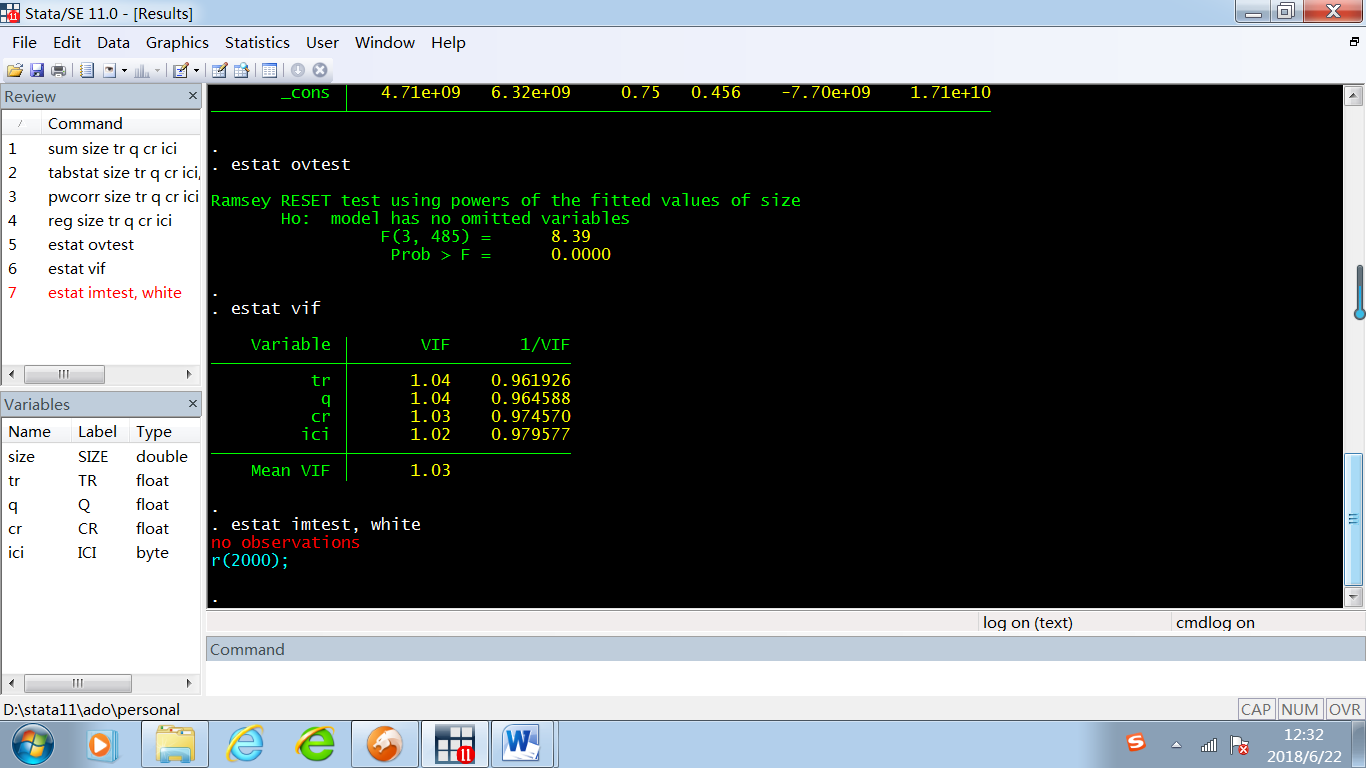Click the Results window scroll-down arrow
Image resolution: width=1366 pixels, height=768 pixels.
pos(1354,597)
